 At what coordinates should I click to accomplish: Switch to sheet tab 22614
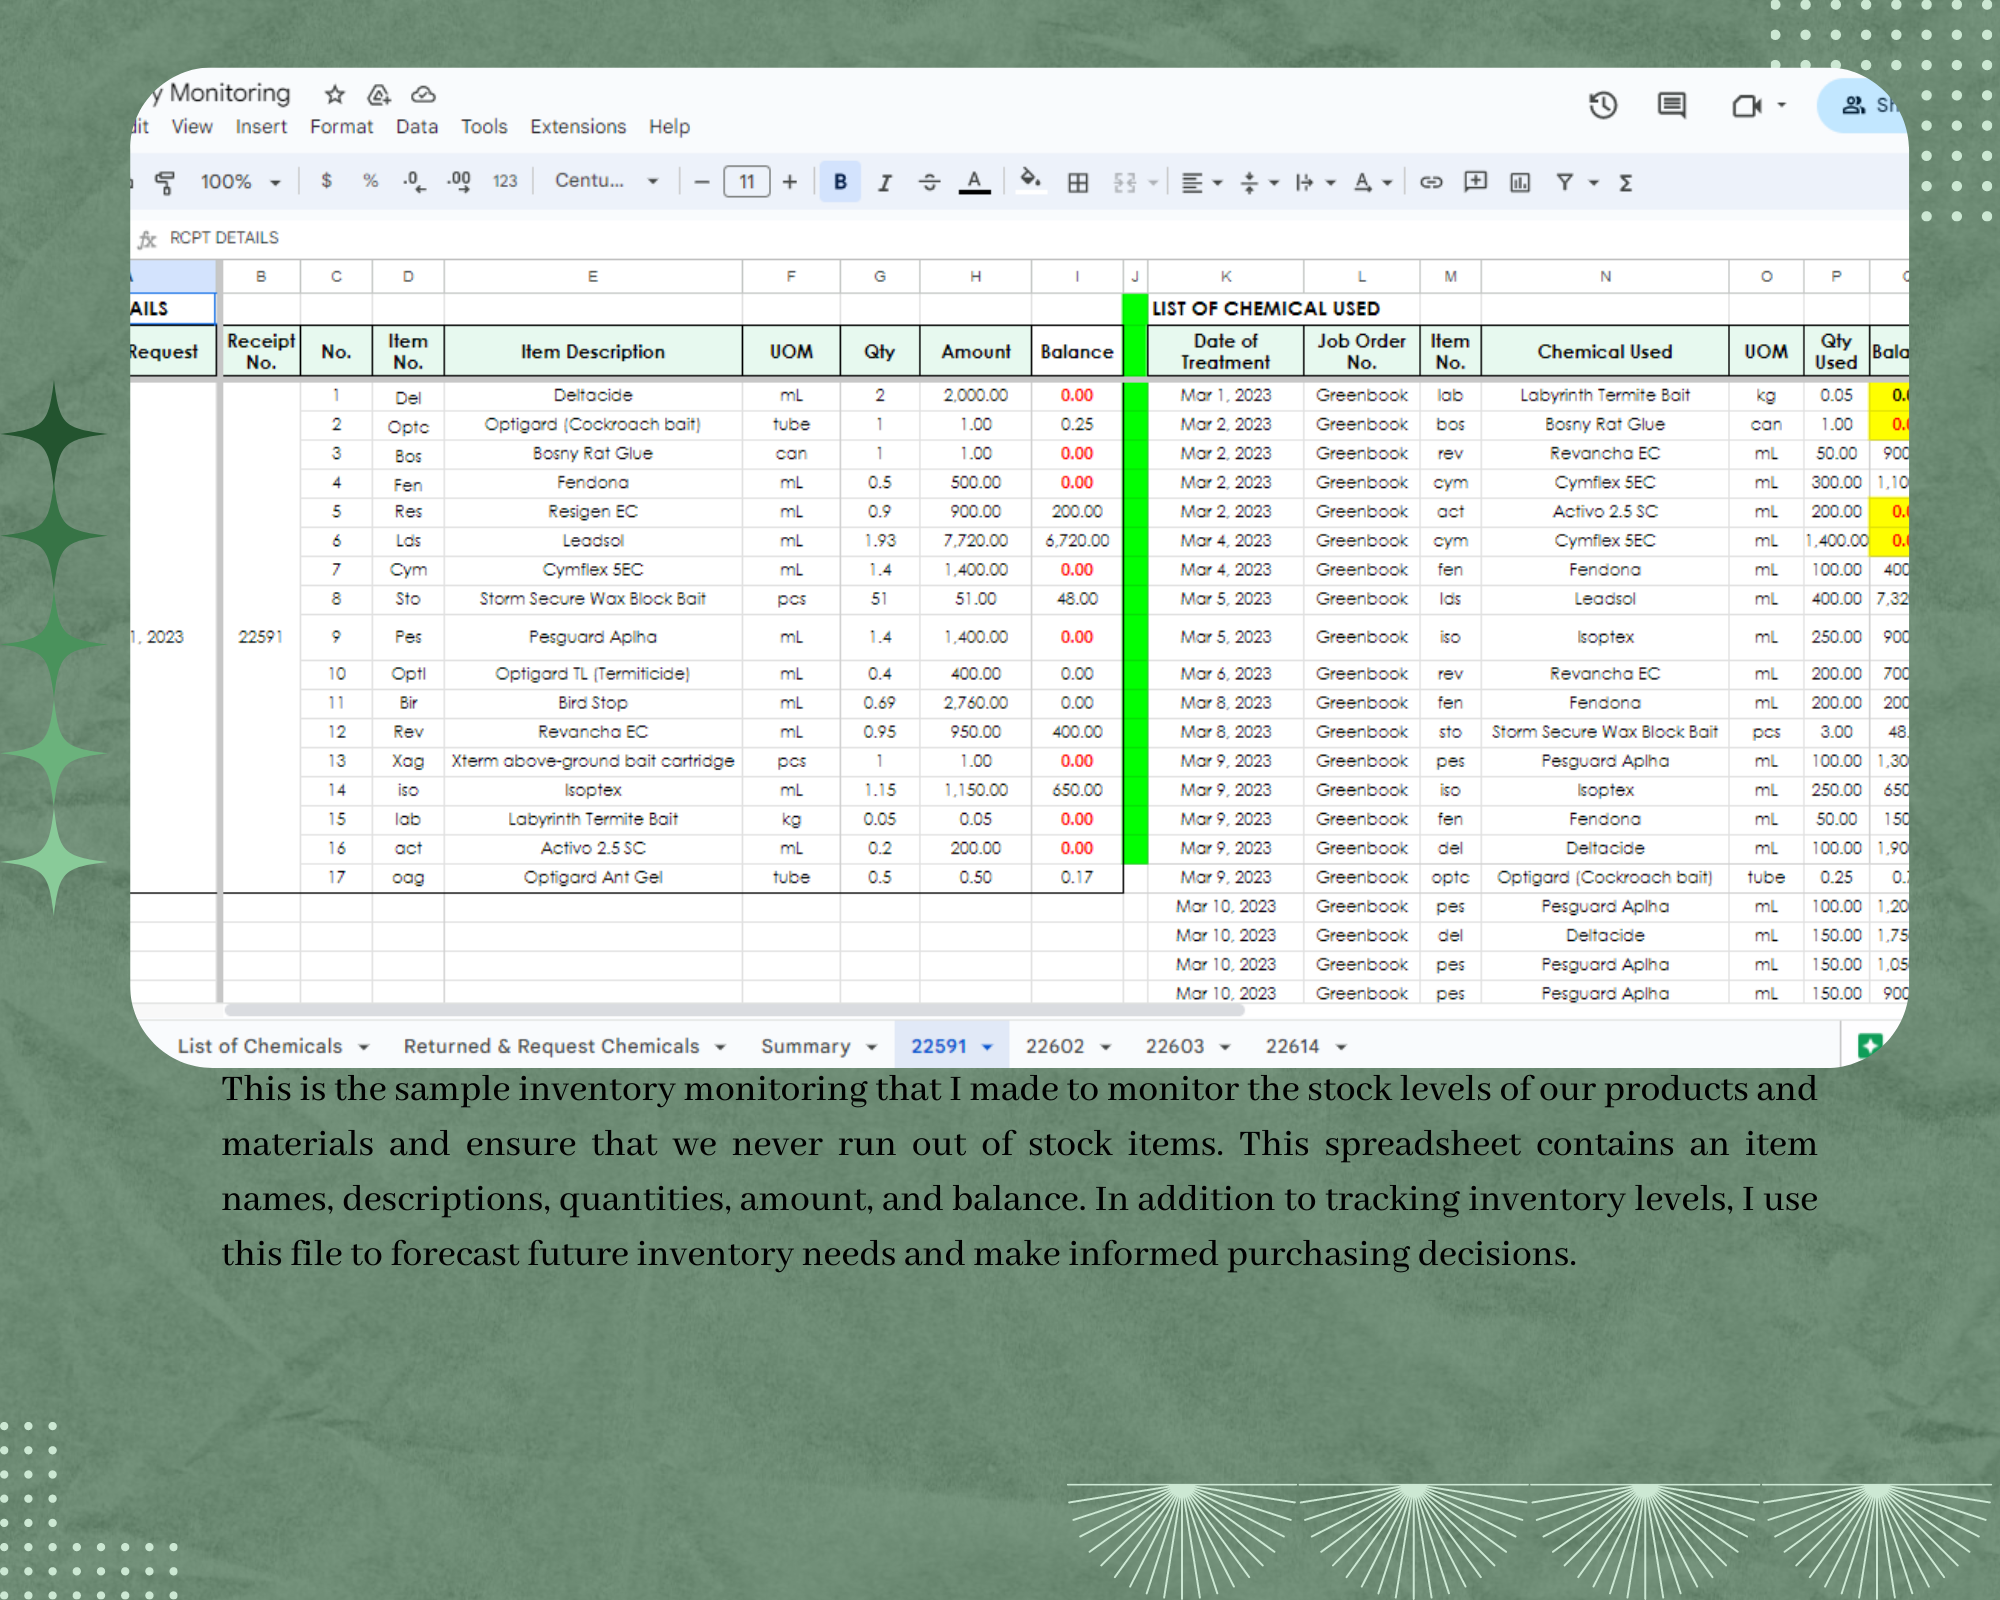tap(1293, 1046)
